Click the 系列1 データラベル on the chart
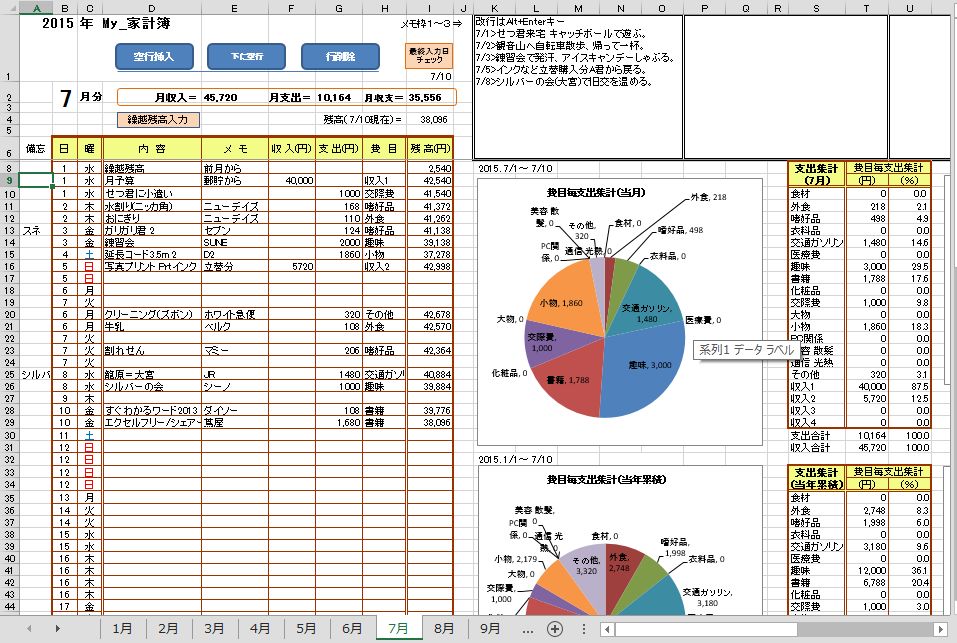957x643 pixels. tap(745, 347)
